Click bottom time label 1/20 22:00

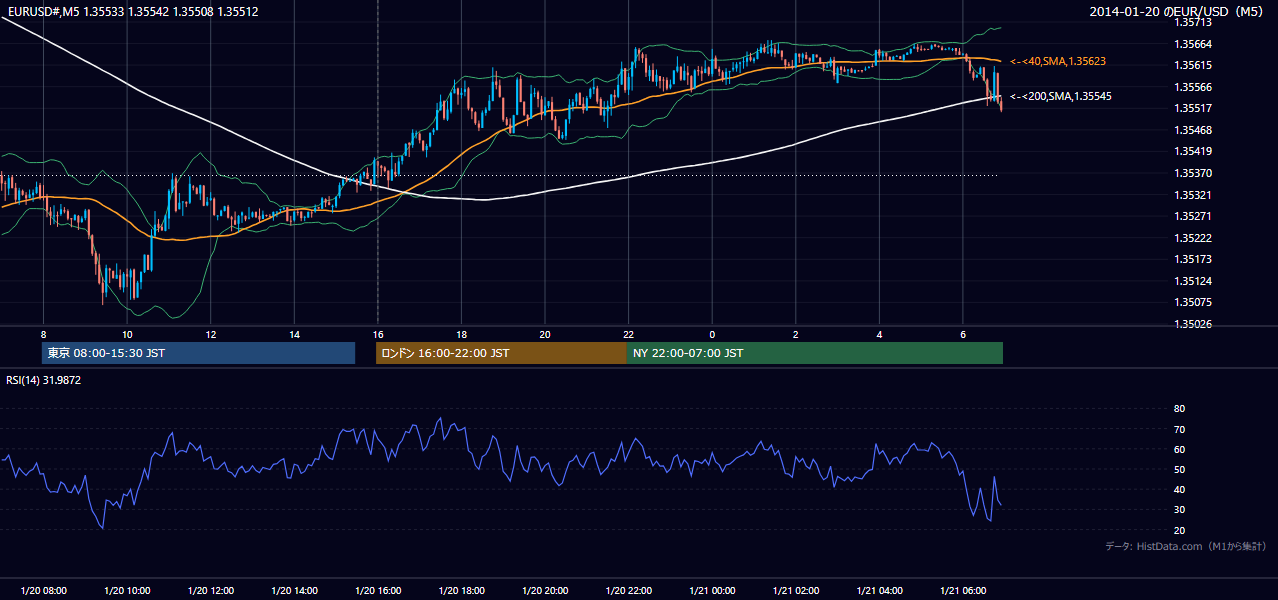coord(628,591)
